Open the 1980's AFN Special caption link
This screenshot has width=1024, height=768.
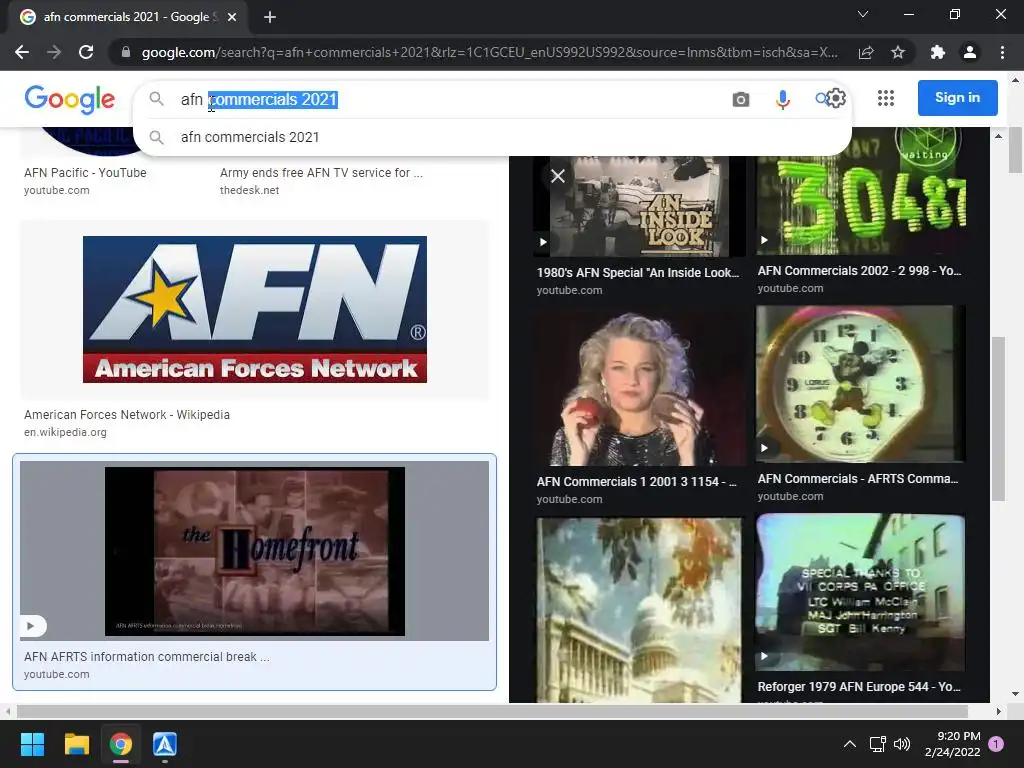(x=638, y=273)
